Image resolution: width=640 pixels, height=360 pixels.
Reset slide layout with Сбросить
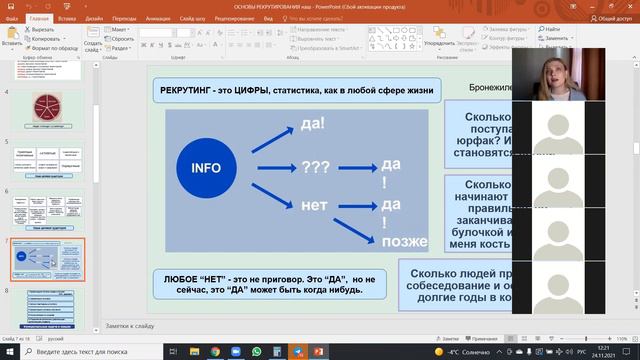pyautogui.click(x=119, y=39)
